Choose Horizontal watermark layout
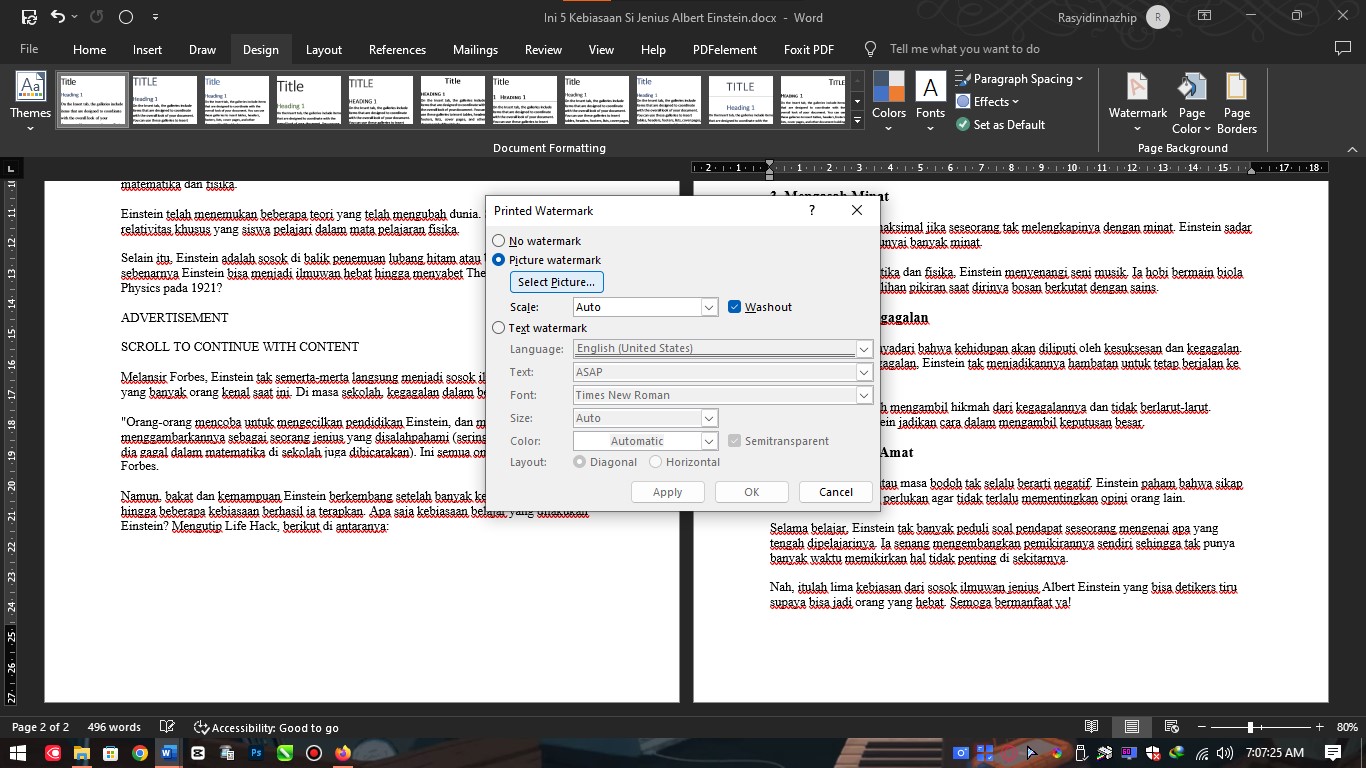The height and width of the screenshot is (768, 1366). 656,461
